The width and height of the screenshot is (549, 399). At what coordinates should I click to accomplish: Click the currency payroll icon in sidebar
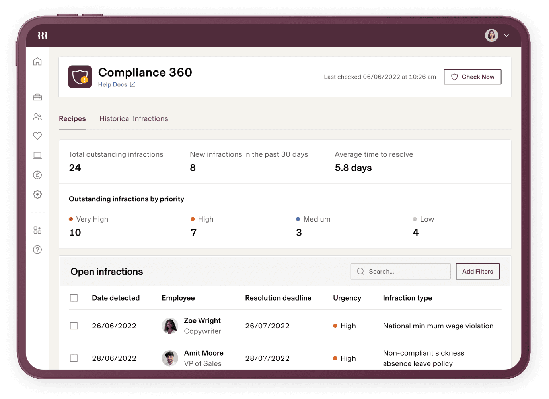pyautogui.click(x=37, y=175)
